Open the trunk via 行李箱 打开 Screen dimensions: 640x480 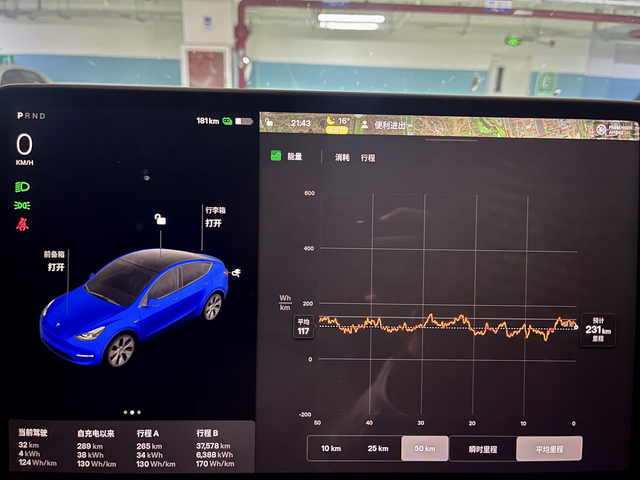click(215, 217)
